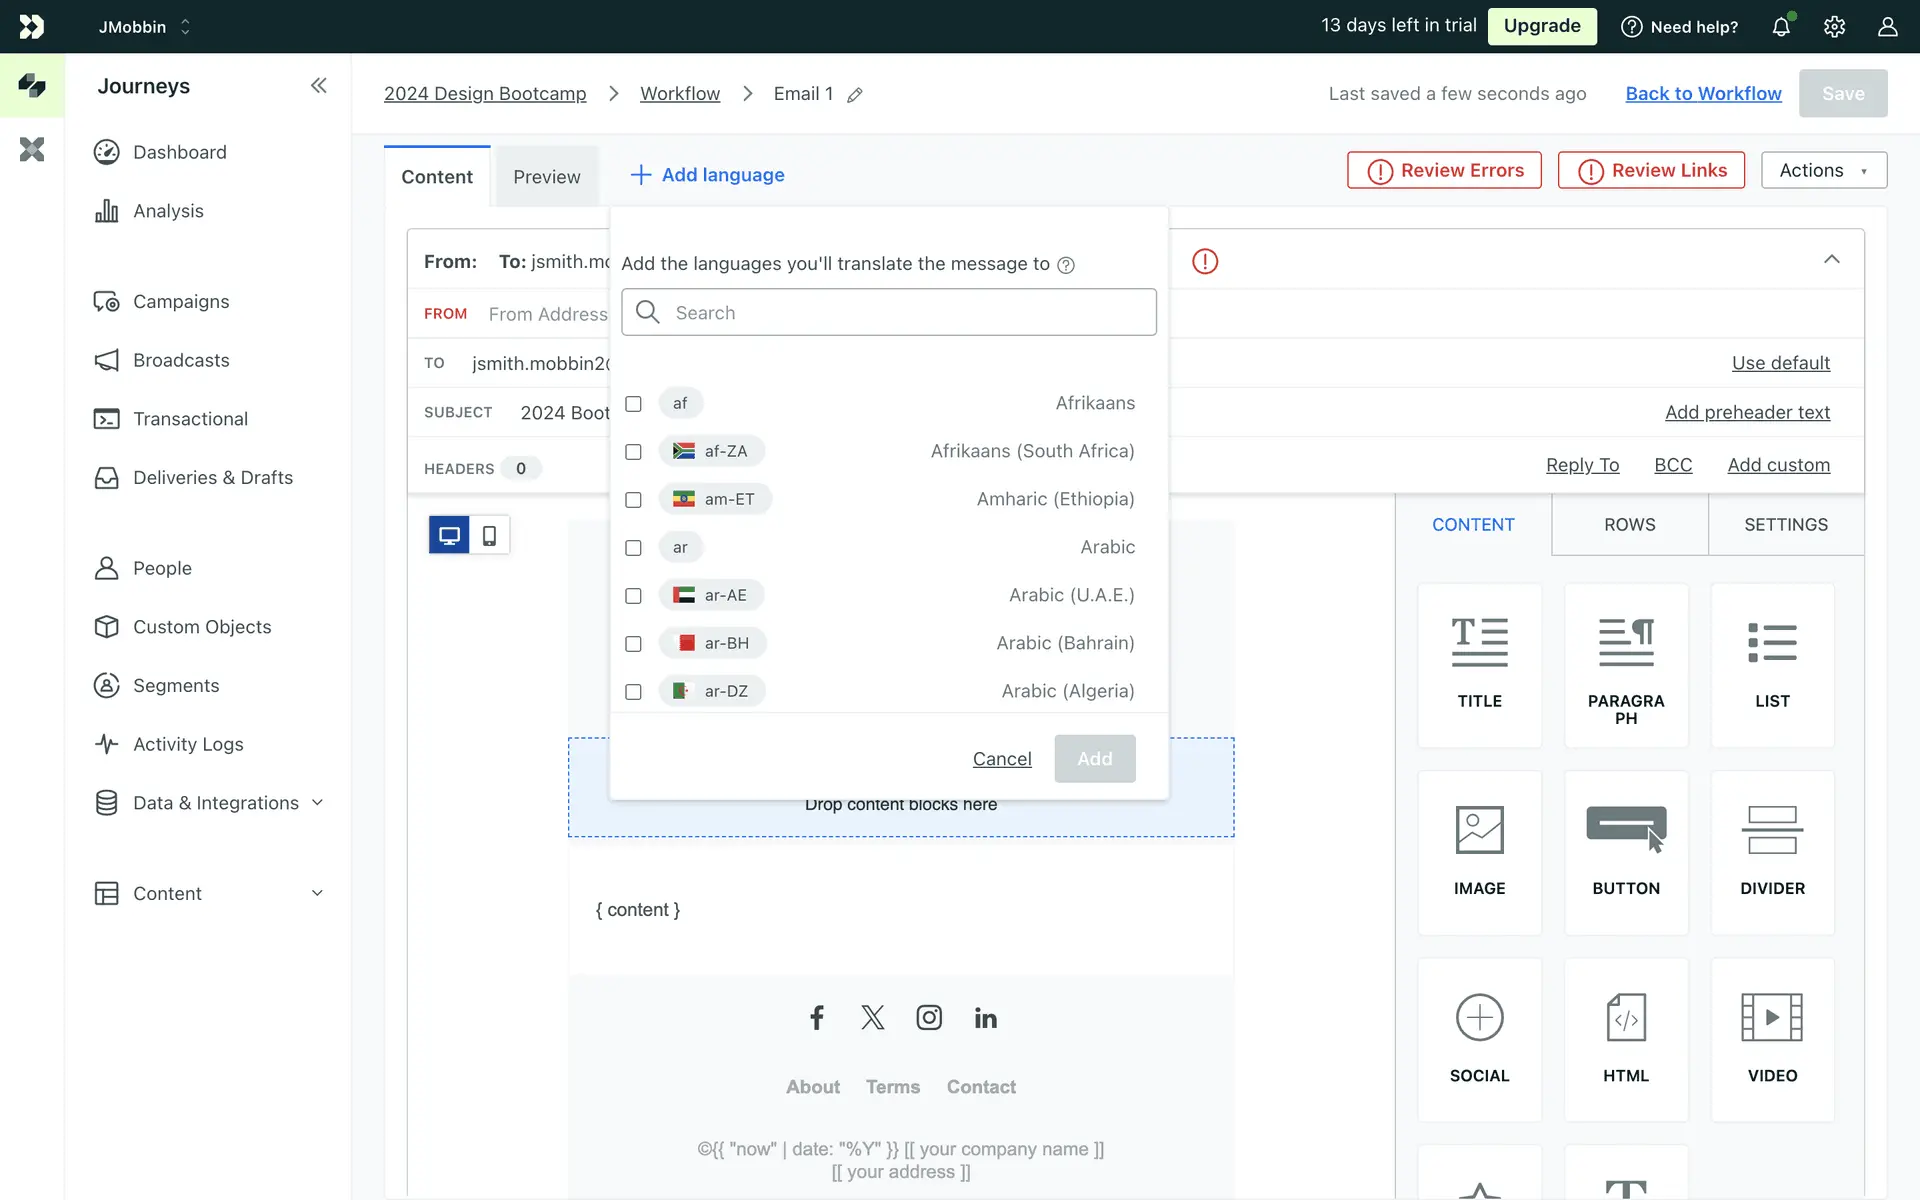Image resolution: width=1920 pixels, height=1200 pixels.
Task: Collapse the email header section chevron
Action: (x=1831, y=260)
